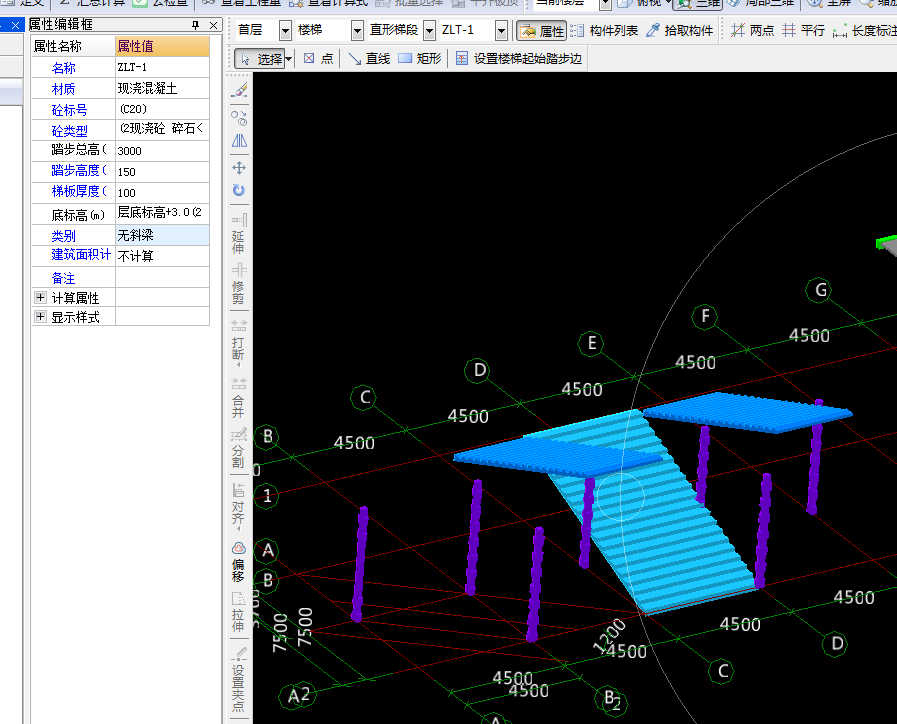
Task: Pin the 属性编辑框 panel
Action: click(x=195, y=24)
